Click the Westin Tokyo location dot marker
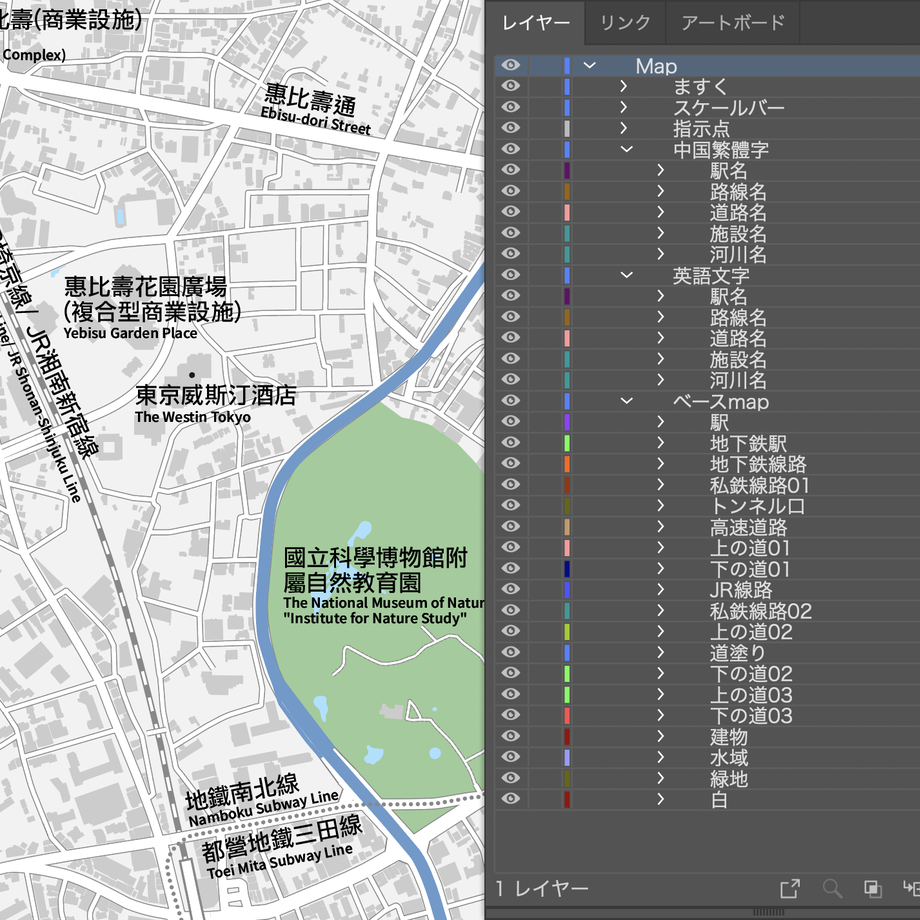This screenshot has height=920, width=920. pos(192,374)
